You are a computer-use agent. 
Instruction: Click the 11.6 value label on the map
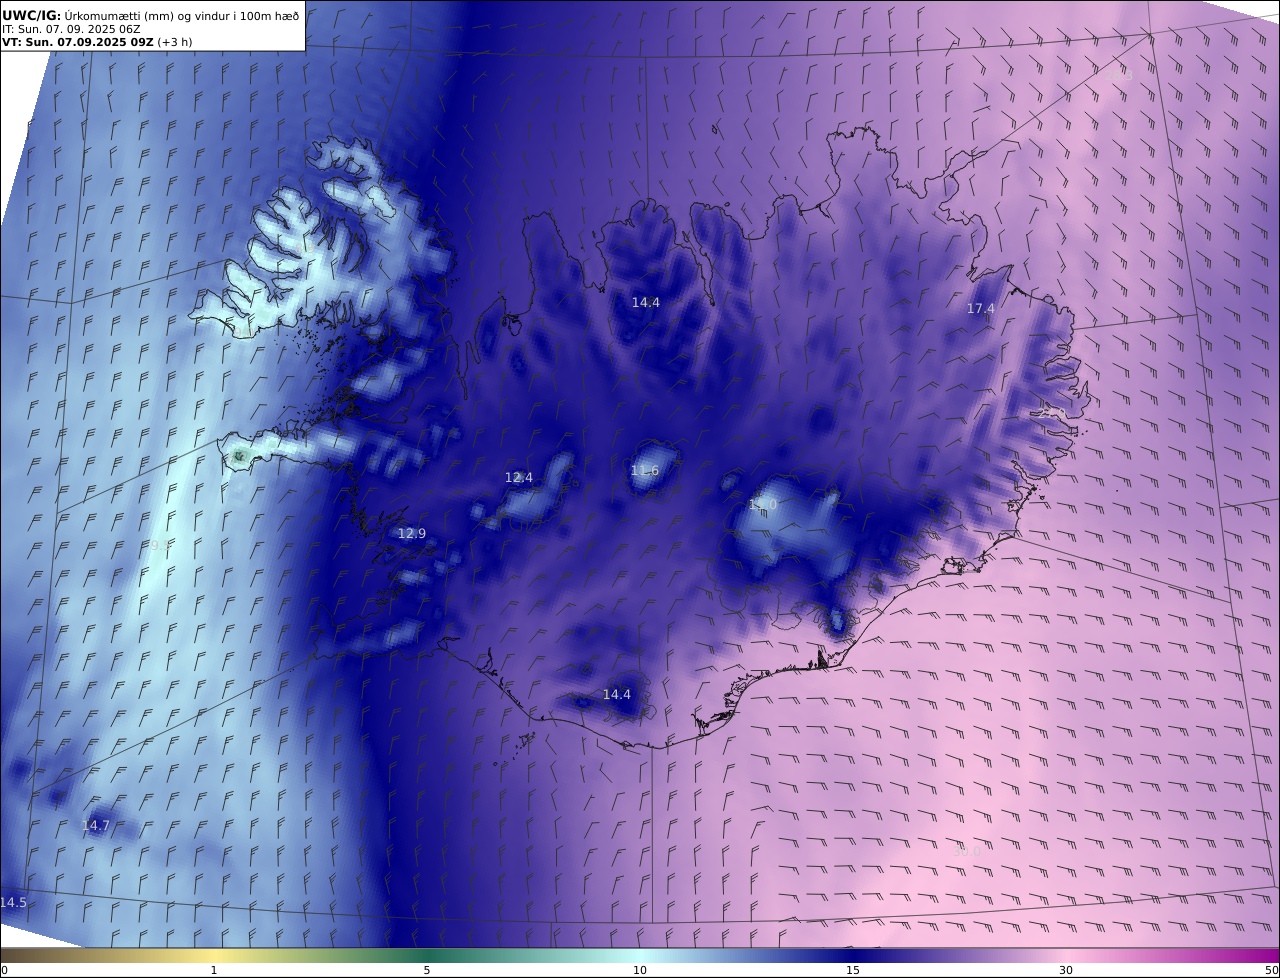pos(645,471)
